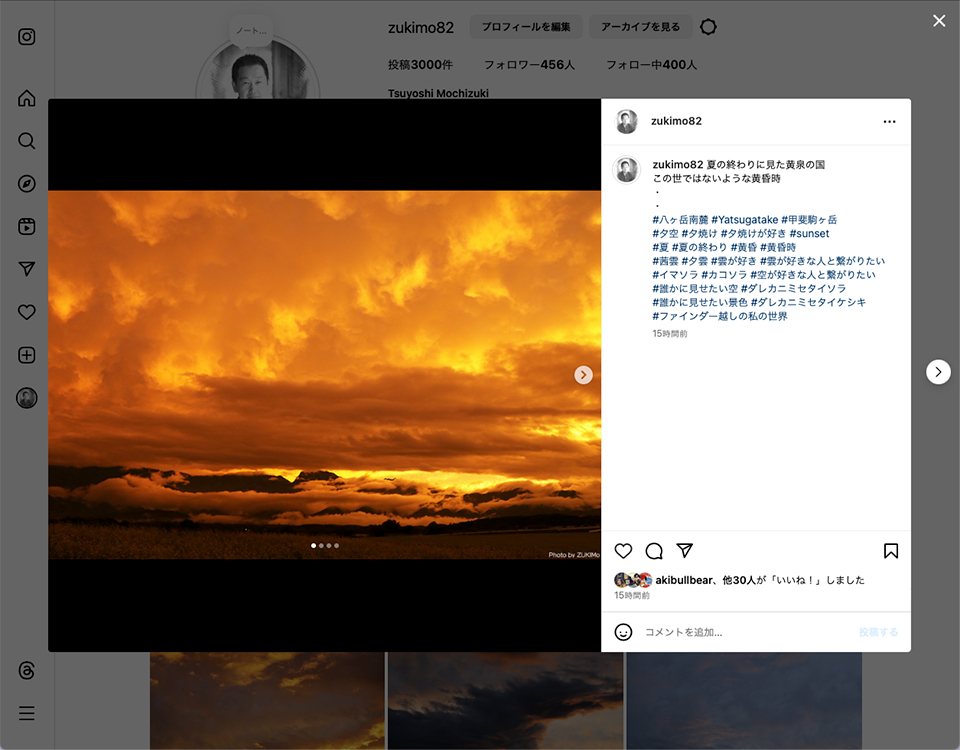The width and height of the screenshot is (960, 750).
Task: Open Instagram home logo in sidebar
Action: pyautogui.click(x=26, y=37)
